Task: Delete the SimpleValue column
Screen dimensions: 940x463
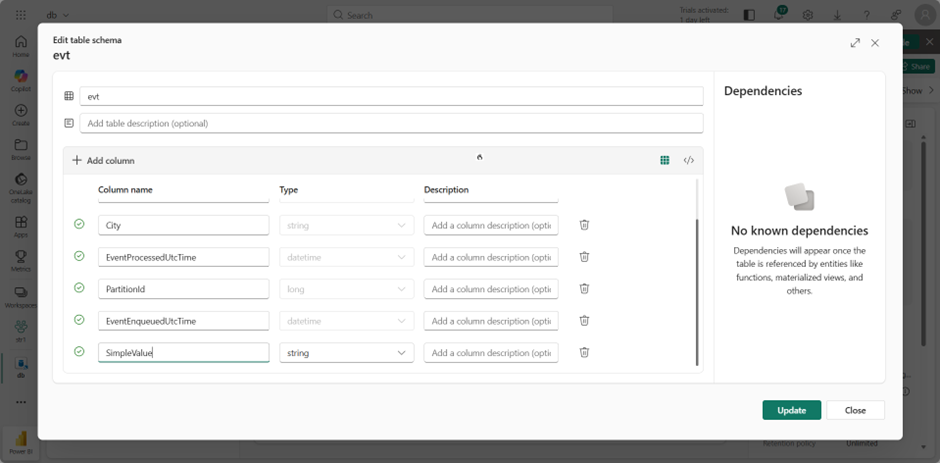Action: pyautogui.click(x=584, y=352)
